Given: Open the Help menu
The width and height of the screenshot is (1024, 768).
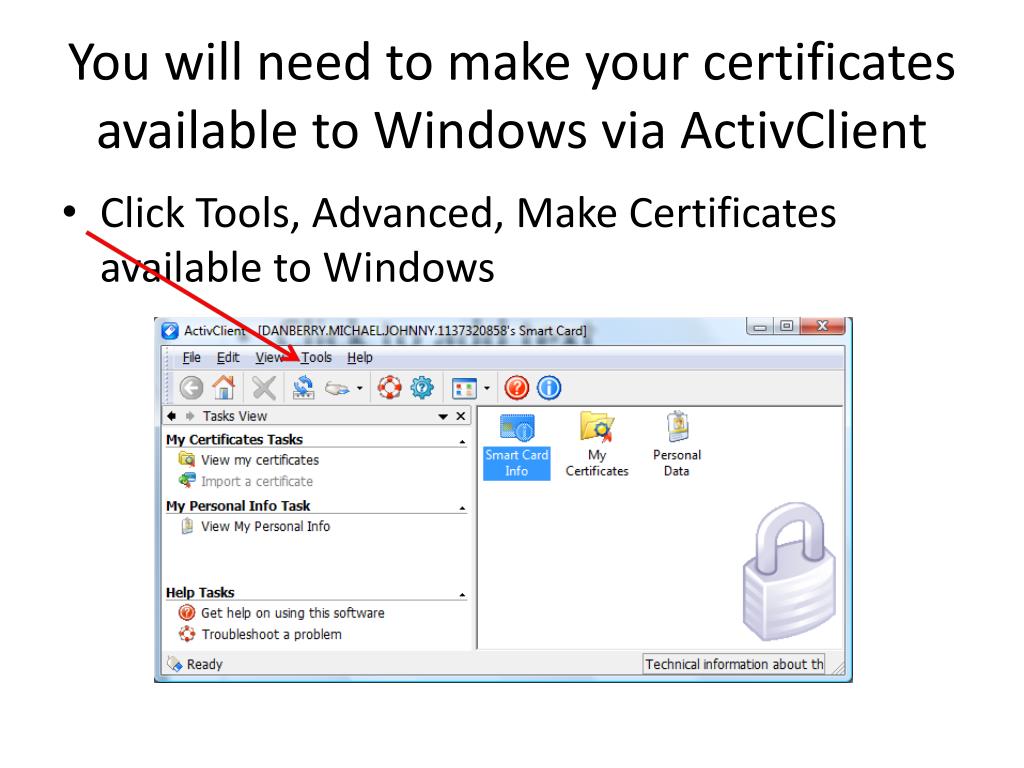Looking at the screenshot, I should point(360,357).
